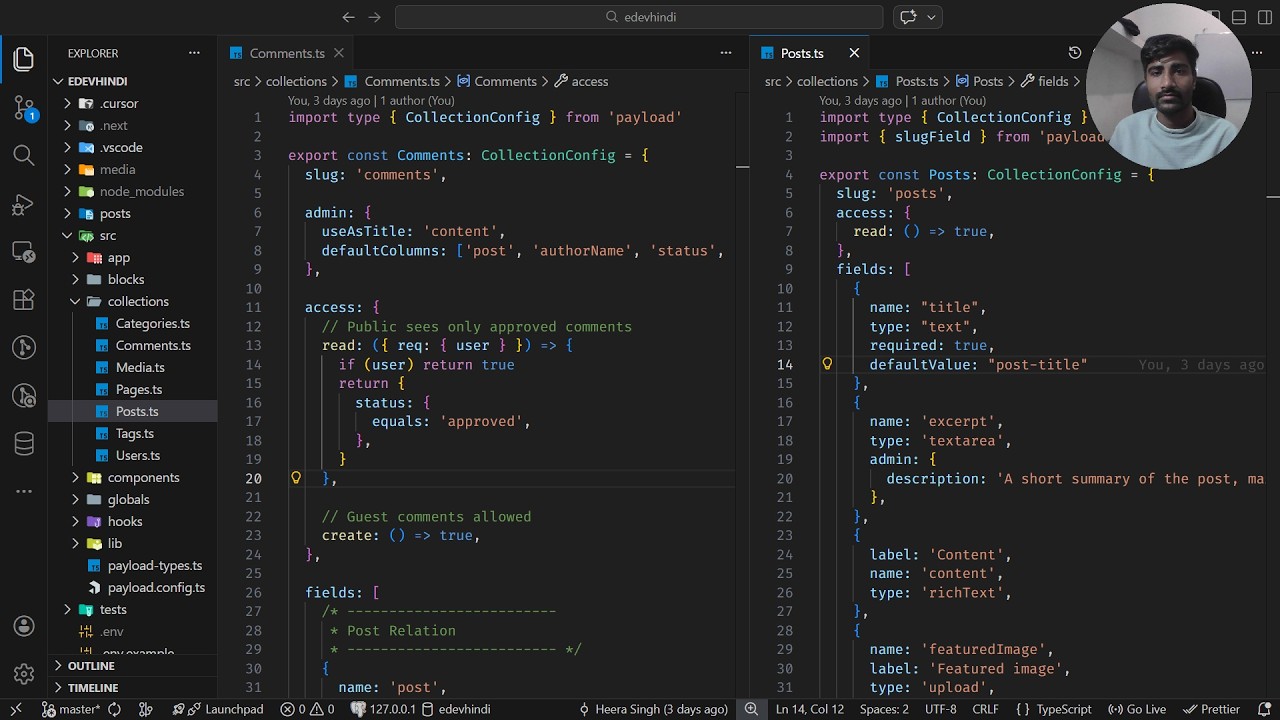
Task: Collapse the src folder
Action: tap(67, 235)
